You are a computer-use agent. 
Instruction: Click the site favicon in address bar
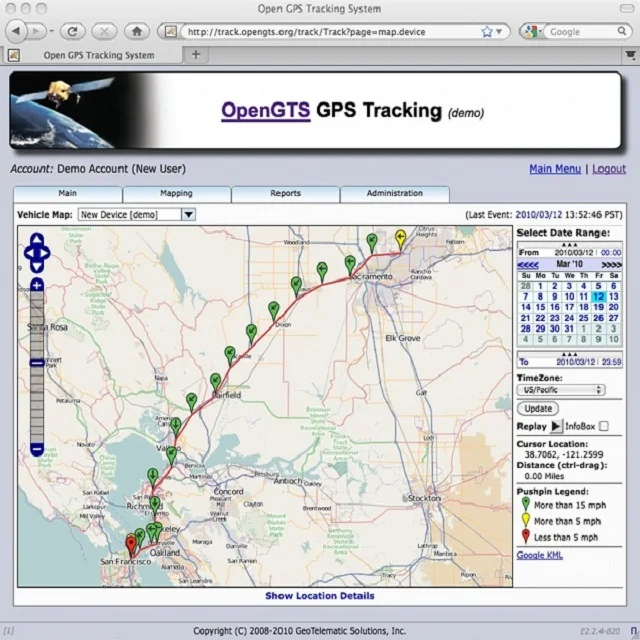coord(171,31)
